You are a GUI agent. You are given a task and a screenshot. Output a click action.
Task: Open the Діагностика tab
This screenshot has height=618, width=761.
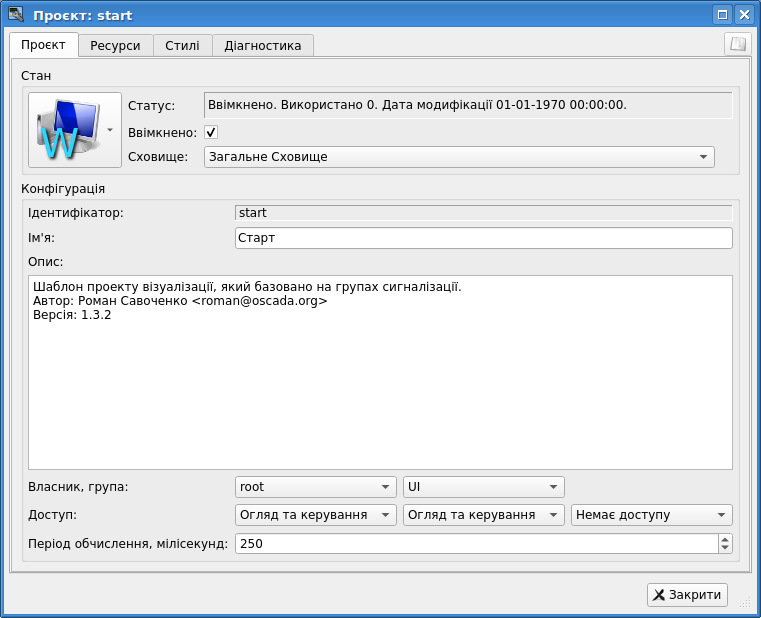pyautogui.click(x=263, y=46)
